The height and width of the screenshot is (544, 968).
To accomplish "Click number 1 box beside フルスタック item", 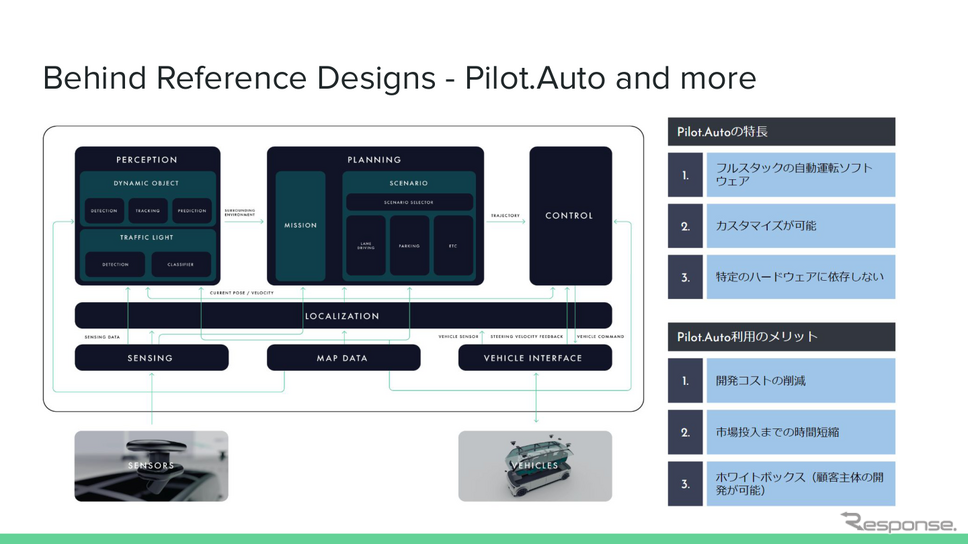I will point(685,175).
